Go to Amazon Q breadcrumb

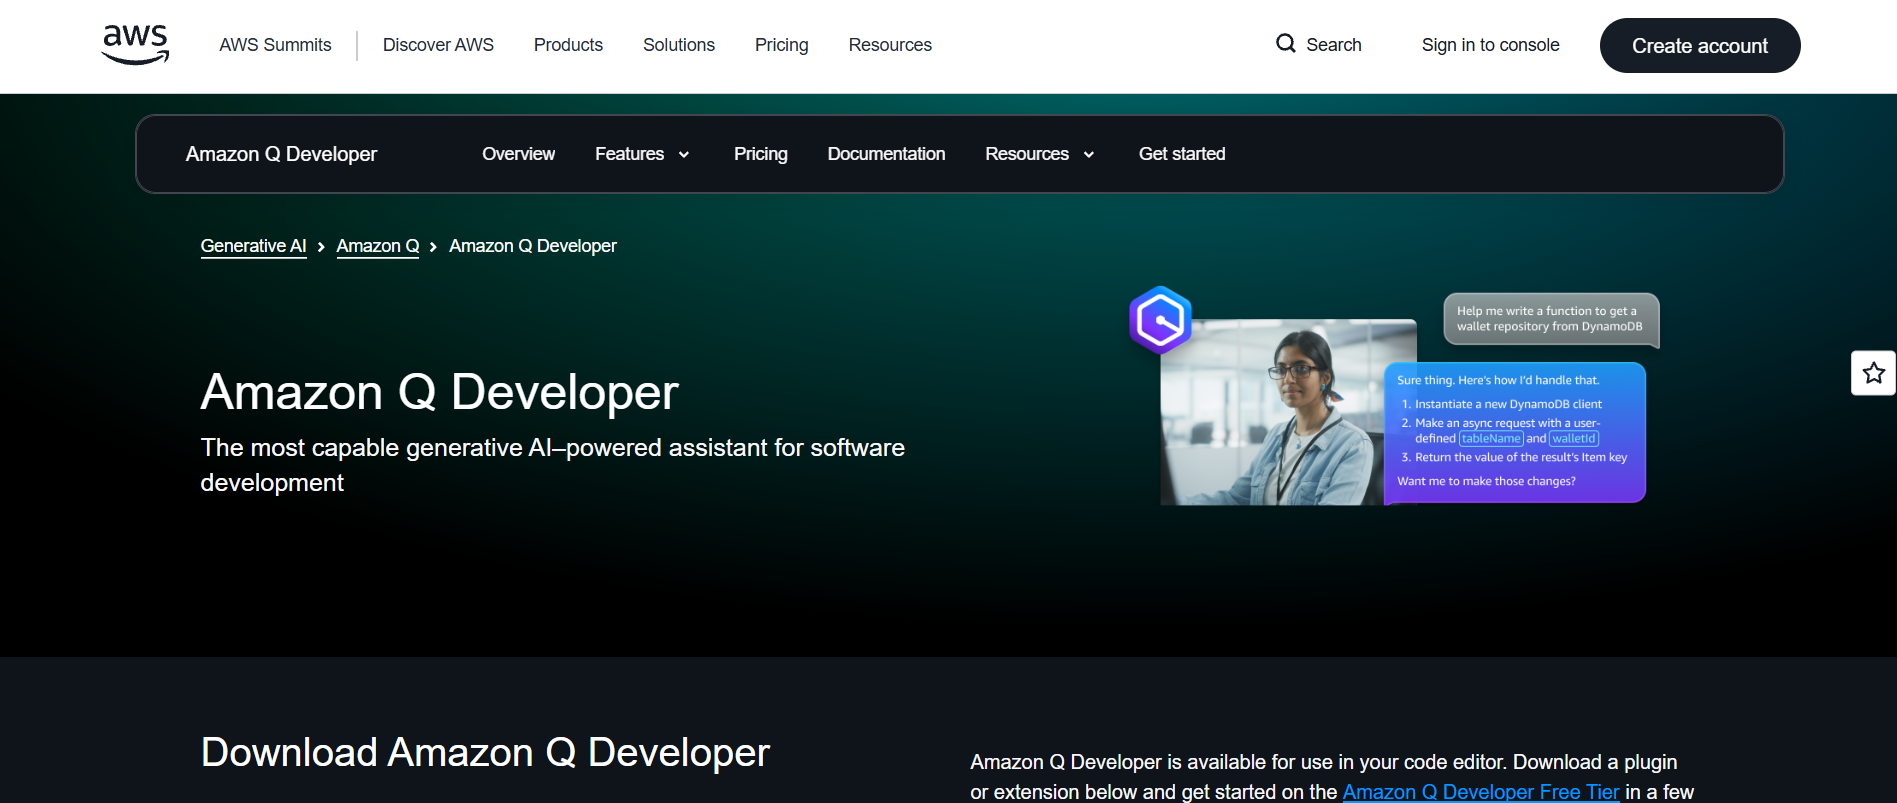(x=377, y=246)
